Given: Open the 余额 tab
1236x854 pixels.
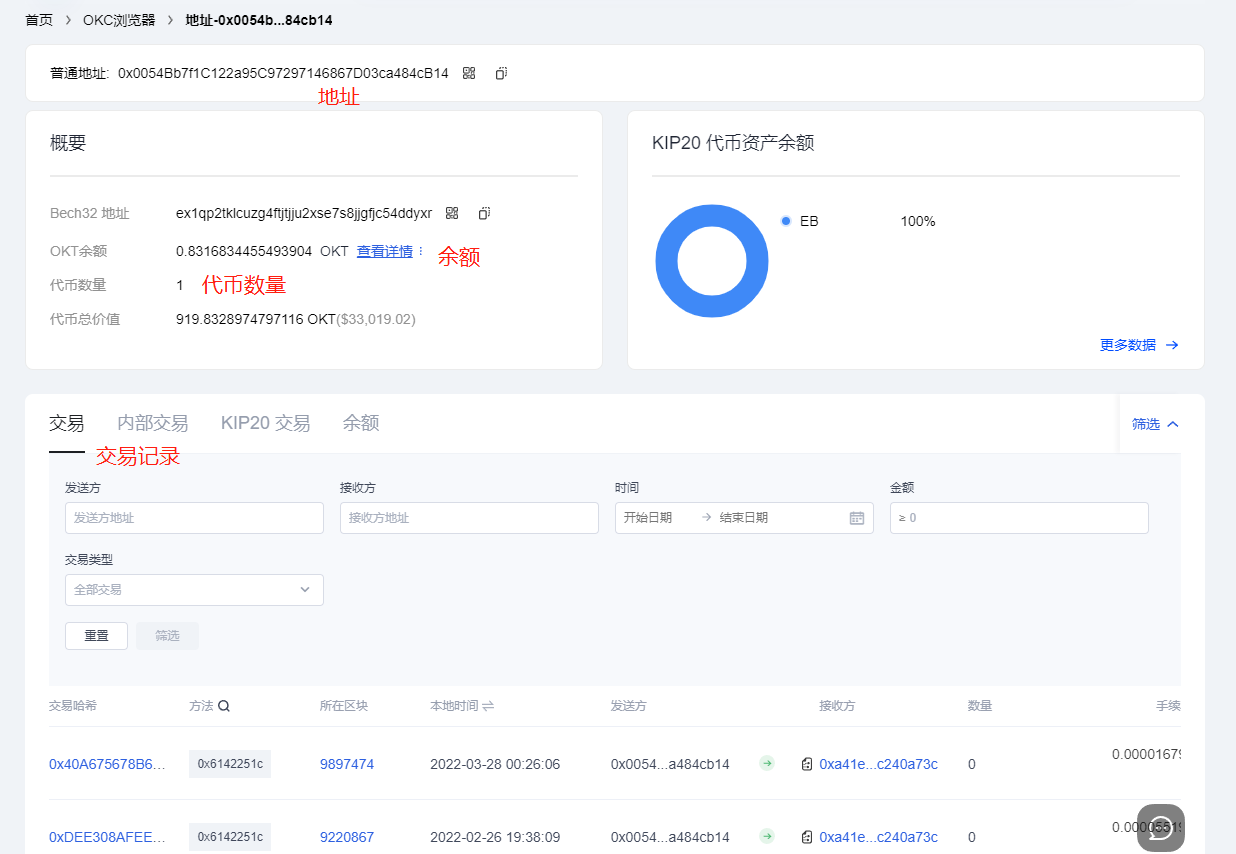Looking at the screenshot, I should click(x=360, y=423).
